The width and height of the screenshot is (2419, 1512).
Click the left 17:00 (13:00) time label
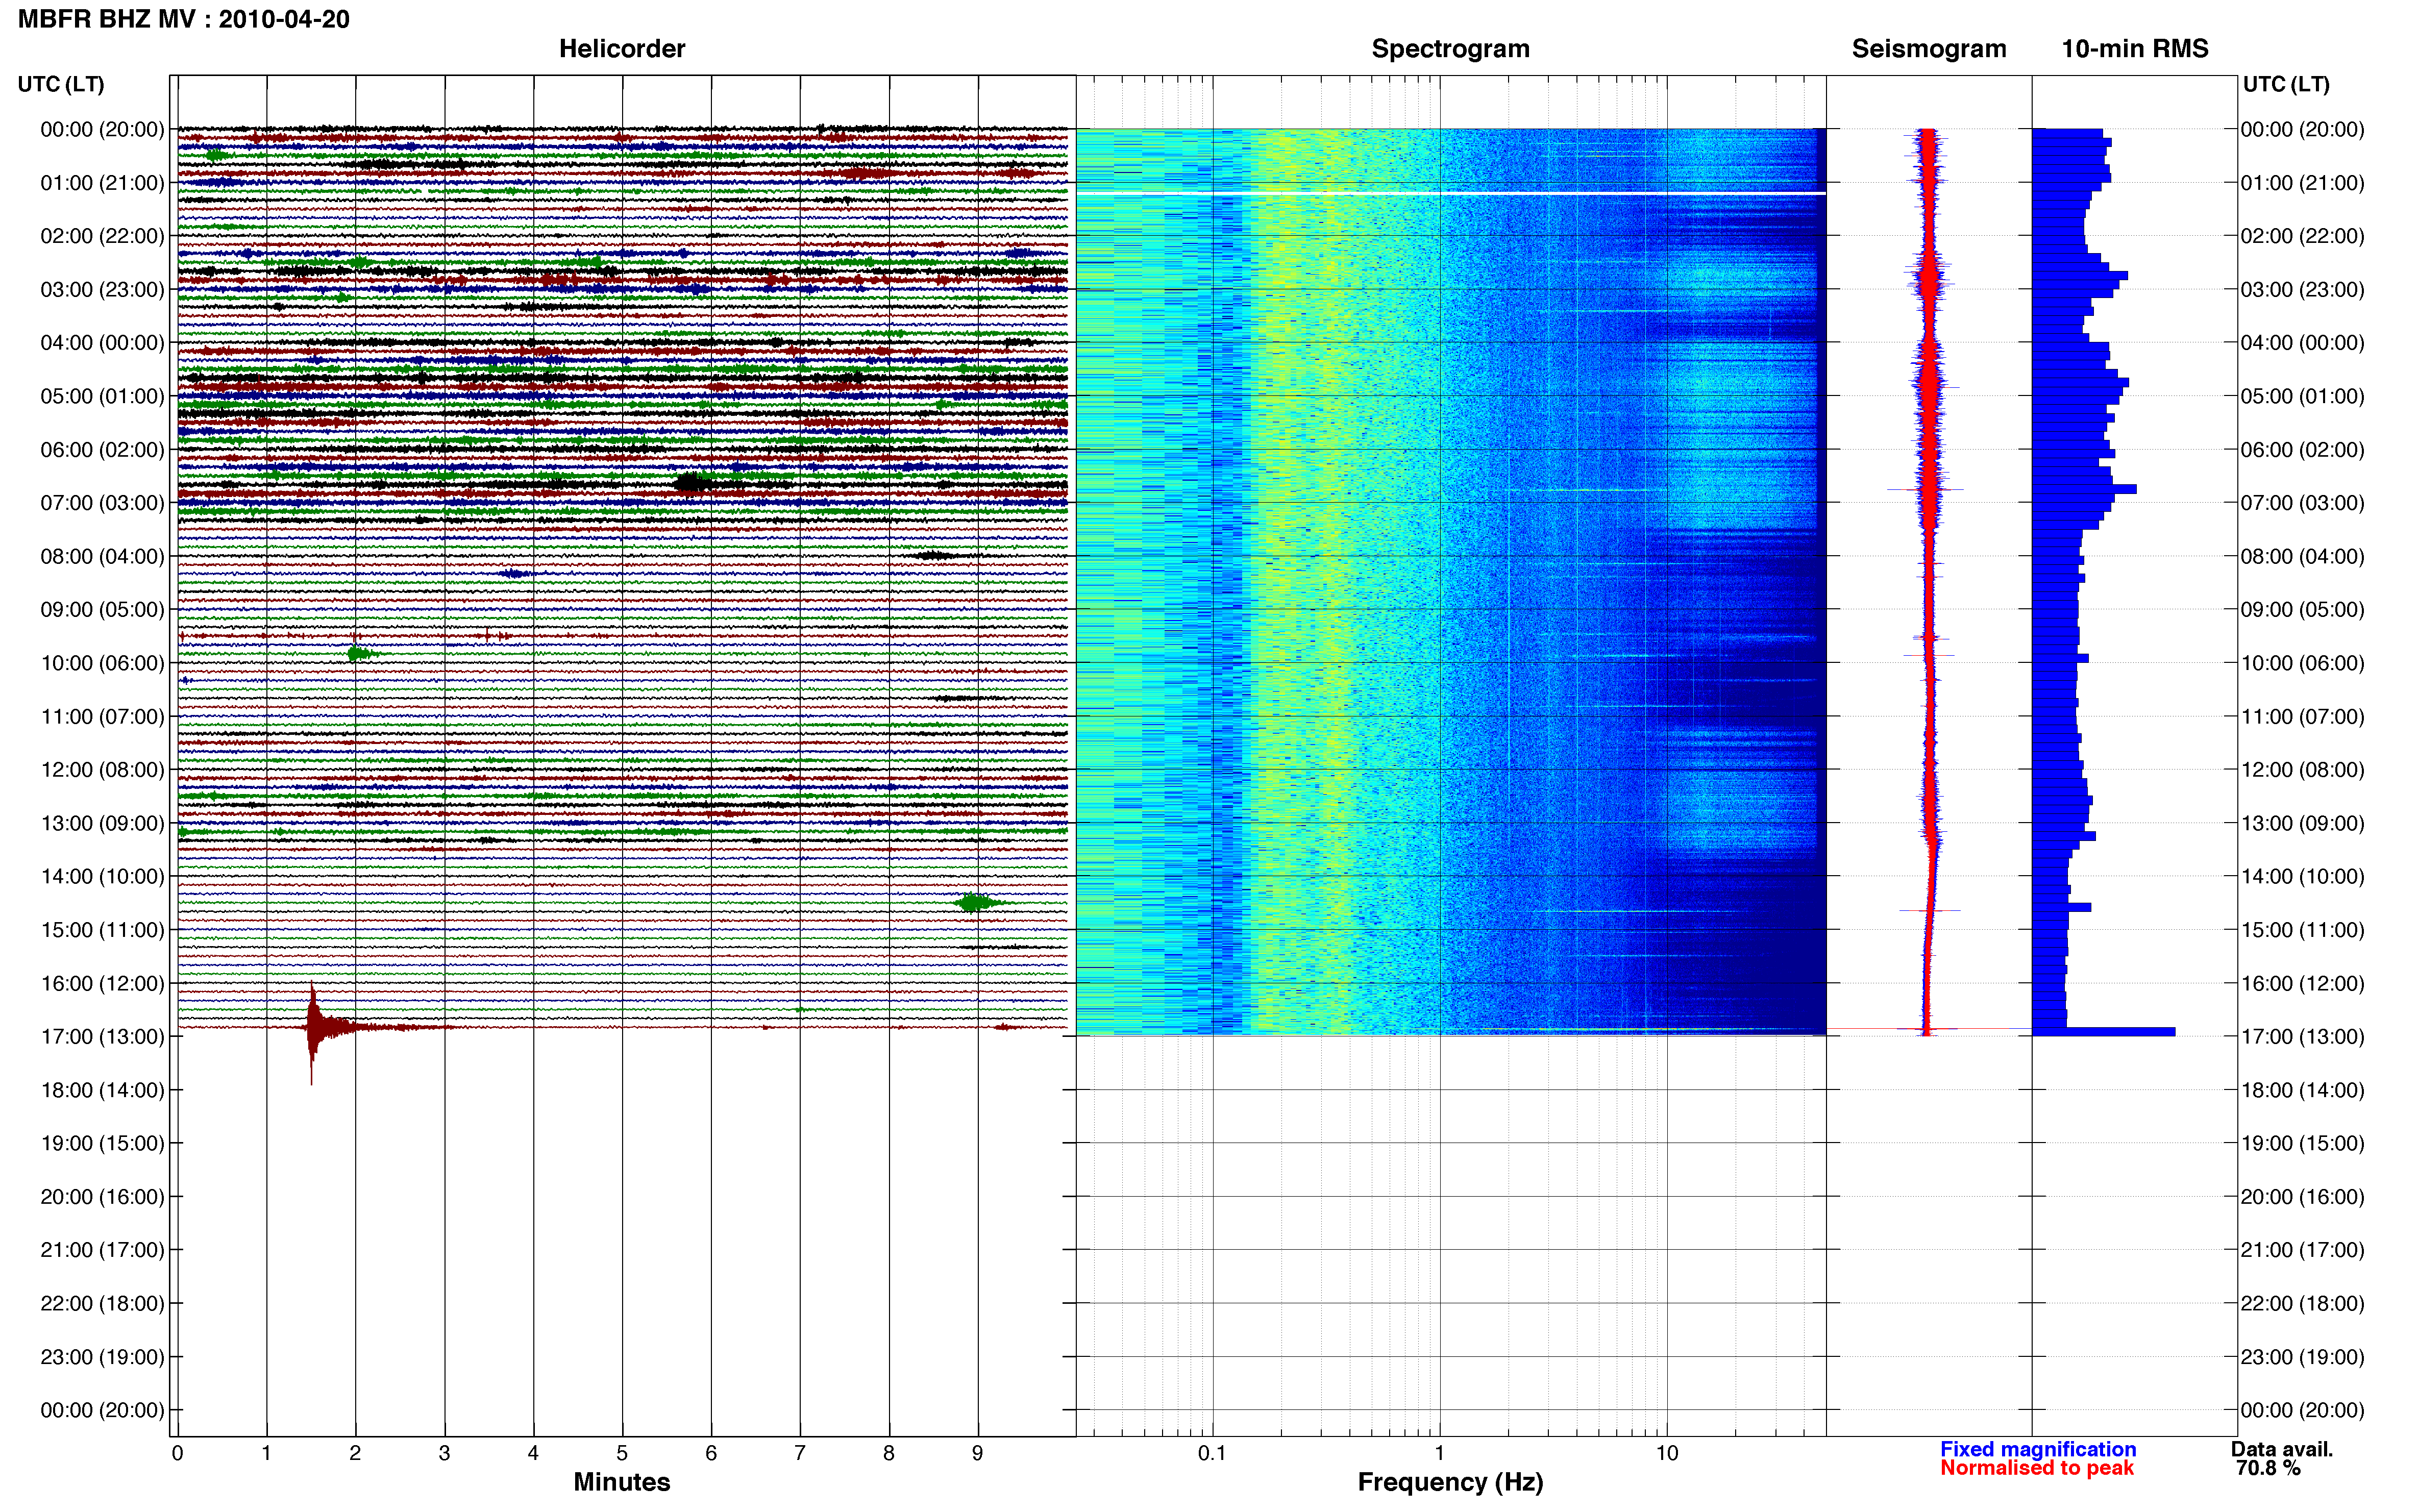102,1037
